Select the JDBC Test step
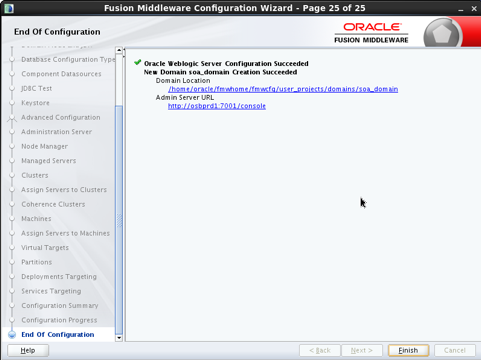Viewport: 481px width, 360px height. [x=37, y=88]
